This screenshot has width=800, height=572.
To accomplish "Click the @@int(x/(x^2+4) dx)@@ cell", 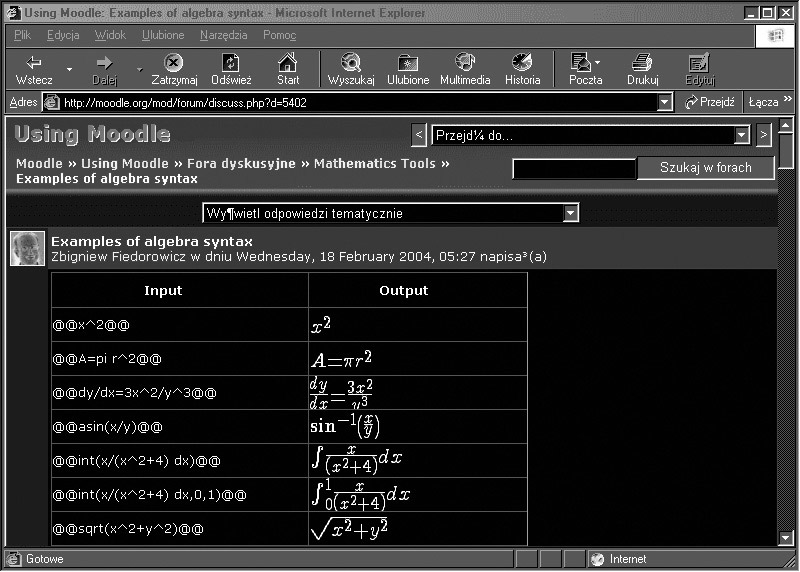I will point(180,461).
